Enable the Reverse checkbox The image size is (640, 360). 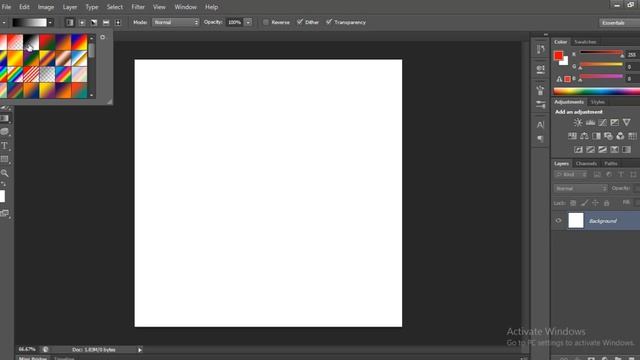[x=266, y=22]
